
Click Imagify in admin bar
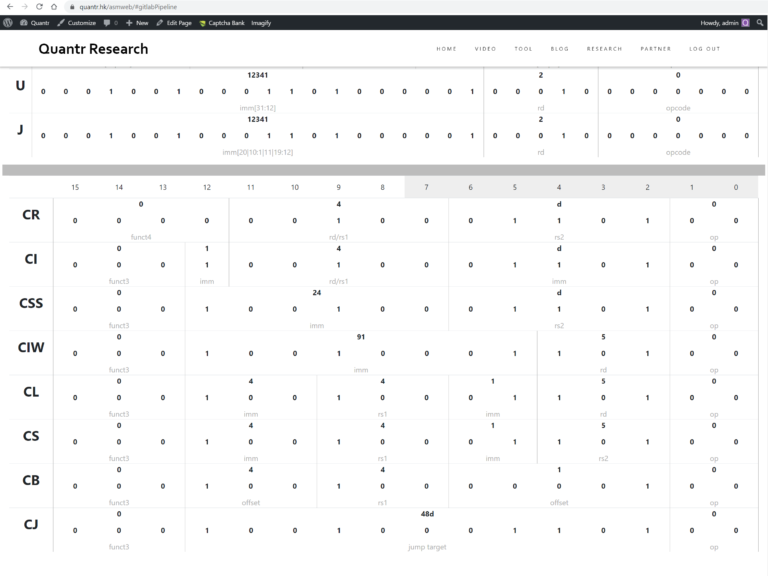tap(261, 23)
